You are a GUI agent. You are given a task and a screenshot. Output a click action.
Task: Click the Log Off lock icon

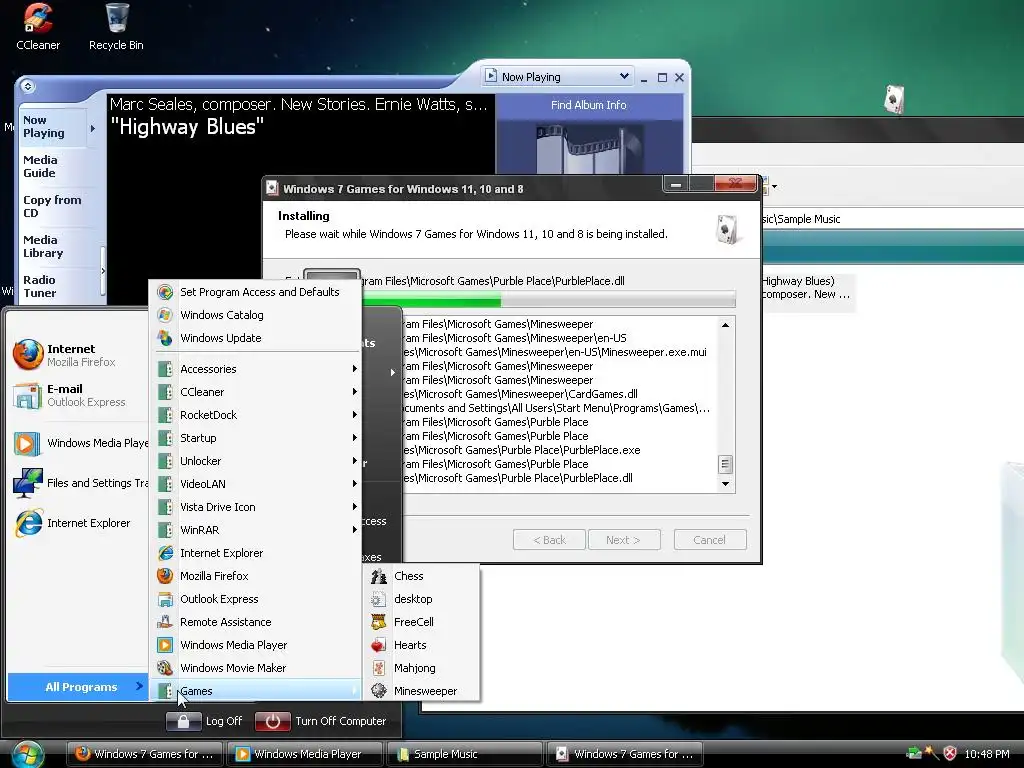point(183,721)
